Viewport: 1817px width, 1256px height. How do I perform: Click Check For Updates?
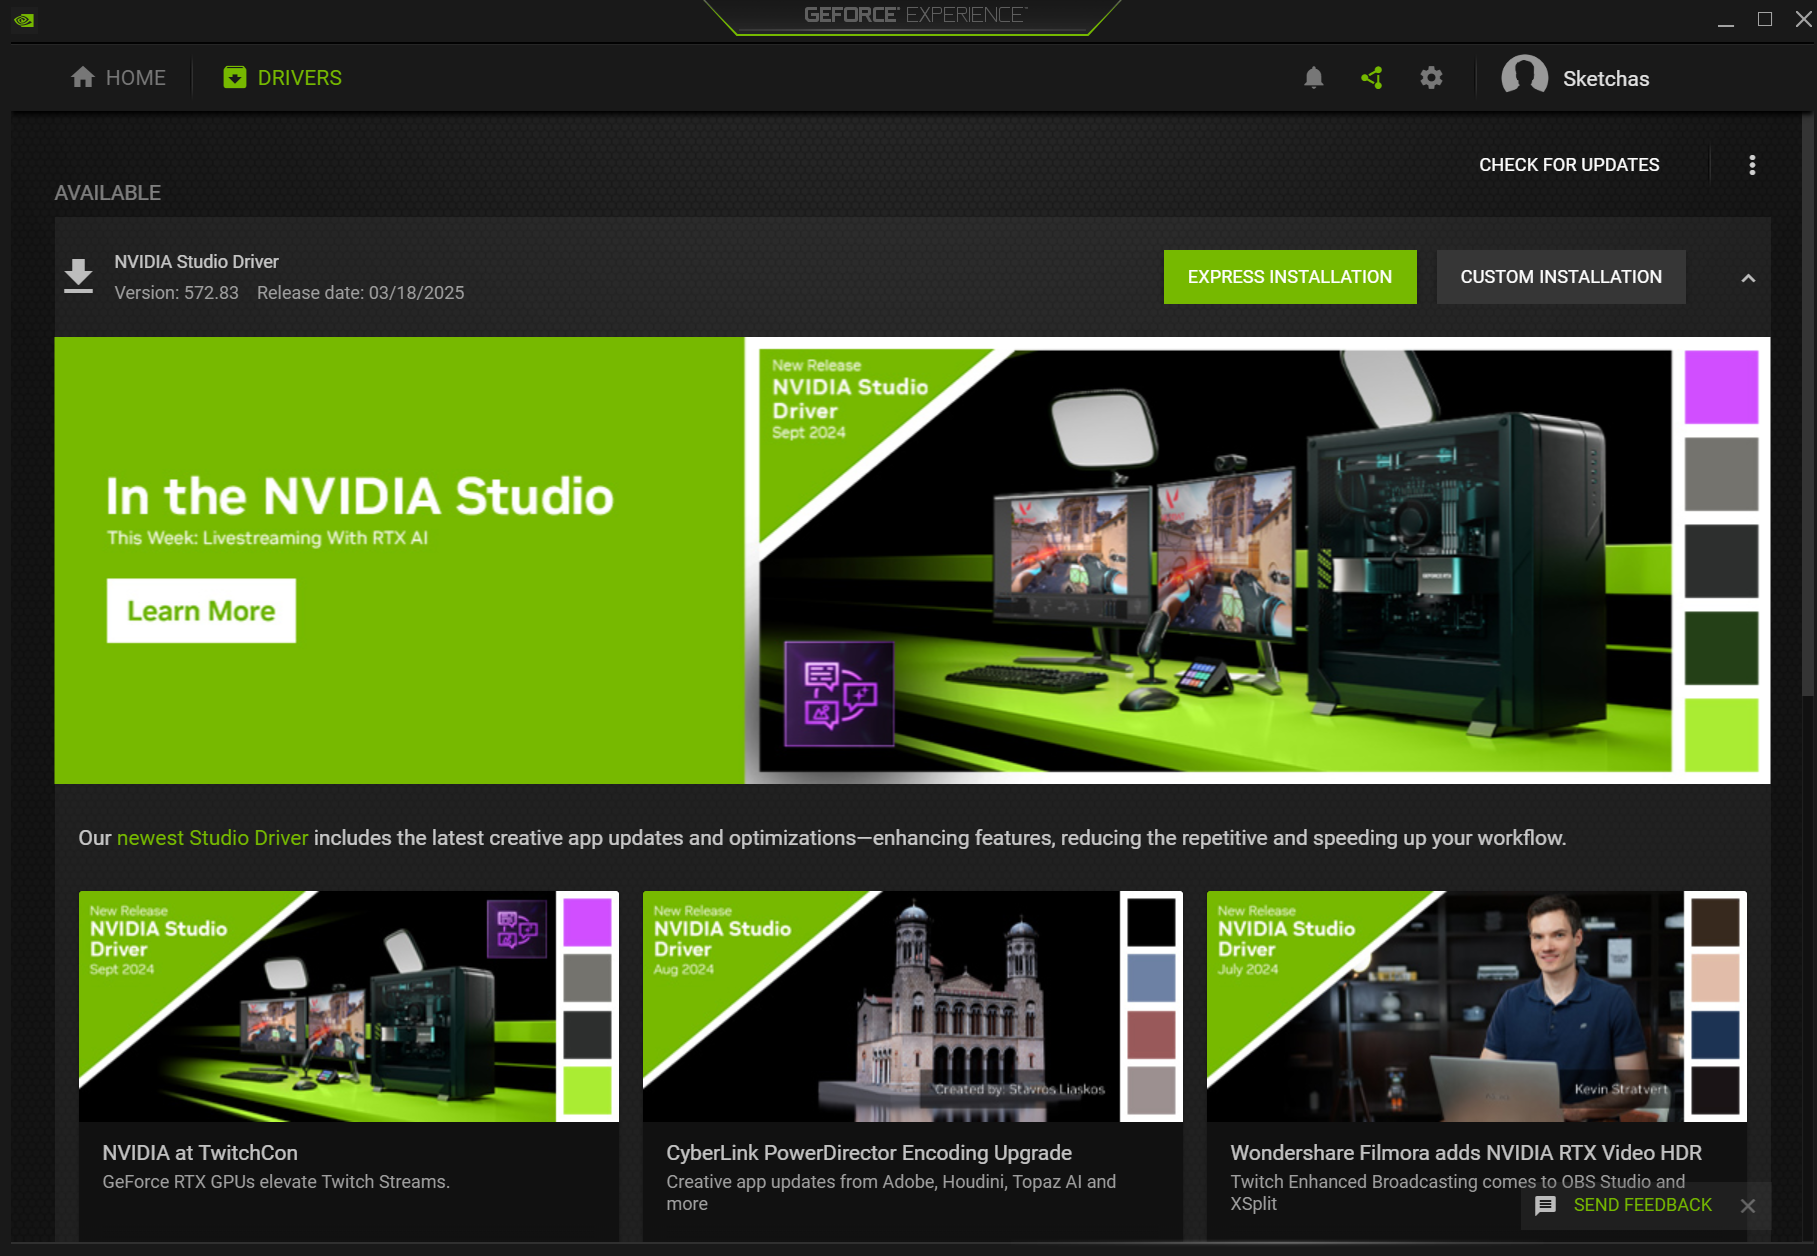(1568, 165)
